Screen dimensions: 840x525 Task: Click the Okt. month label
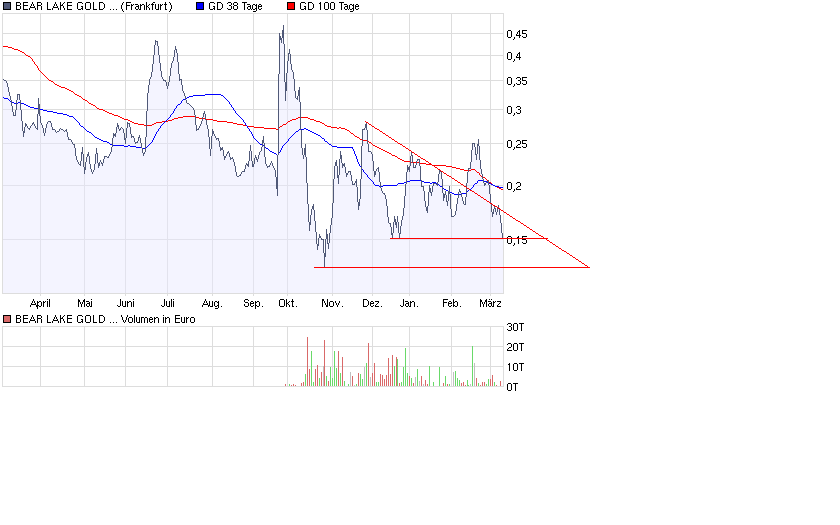click(288, 304)
